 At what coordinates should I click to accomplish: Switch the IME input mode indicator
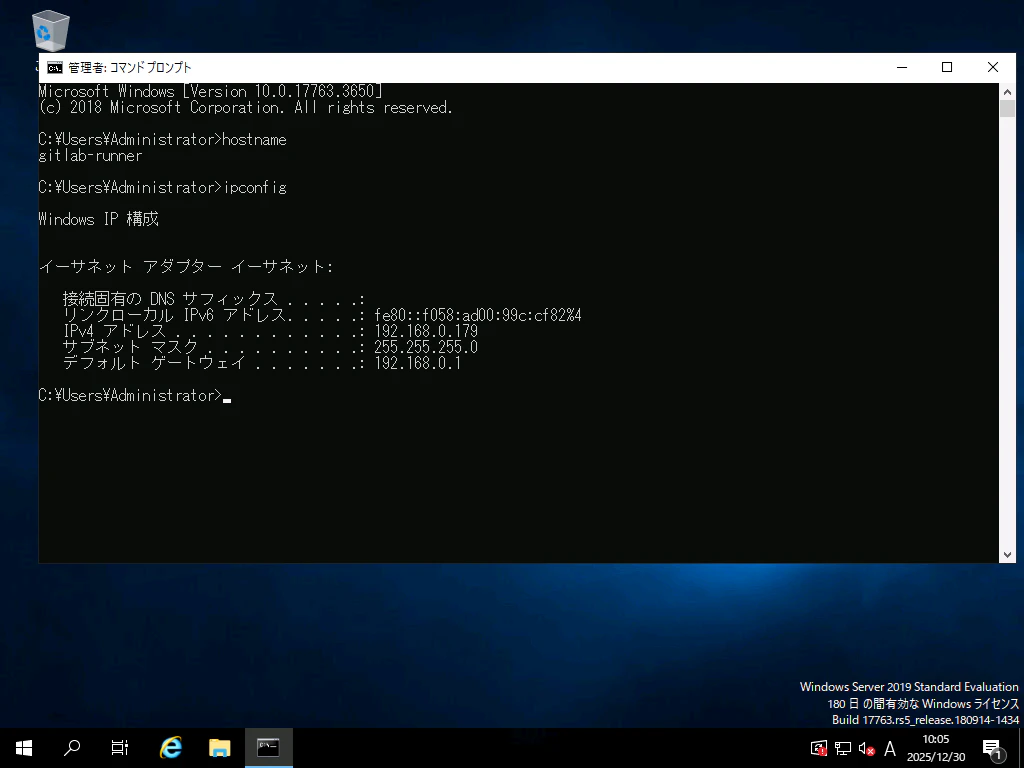coord(890,748)
